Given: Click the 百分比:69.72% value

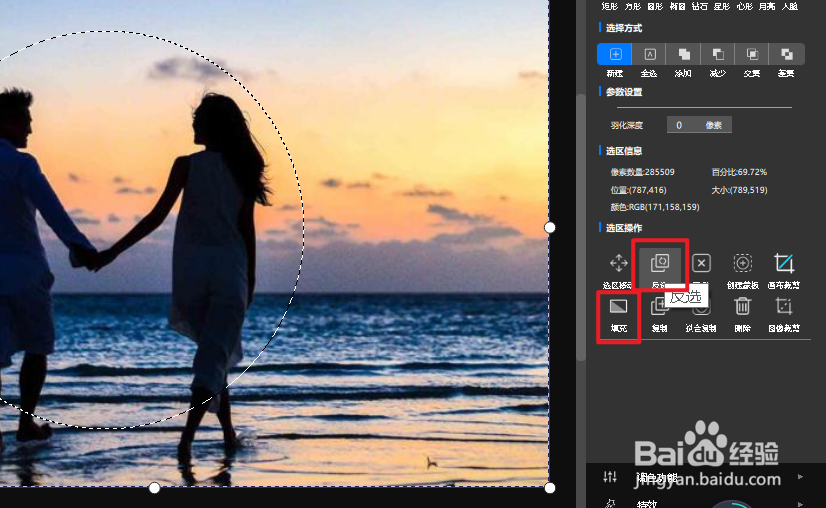Looking at the screenshot, I should (x=739, y=172).
